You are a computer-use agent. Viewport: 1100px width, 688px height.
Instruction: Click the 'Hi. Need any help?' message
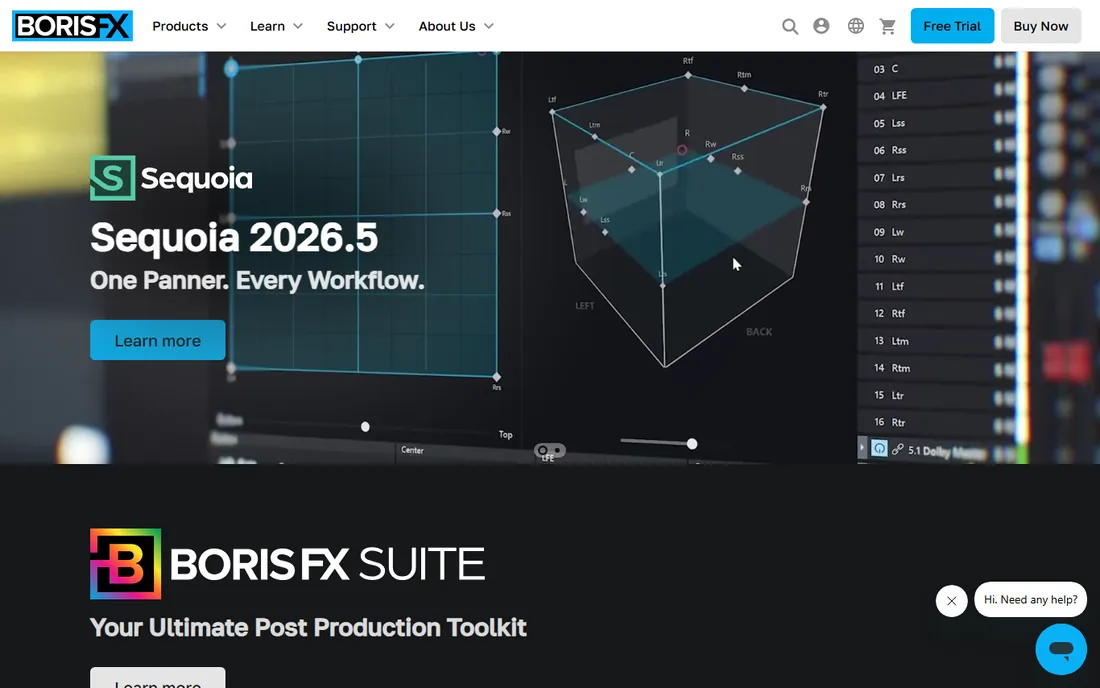[x=1031, y=600]
